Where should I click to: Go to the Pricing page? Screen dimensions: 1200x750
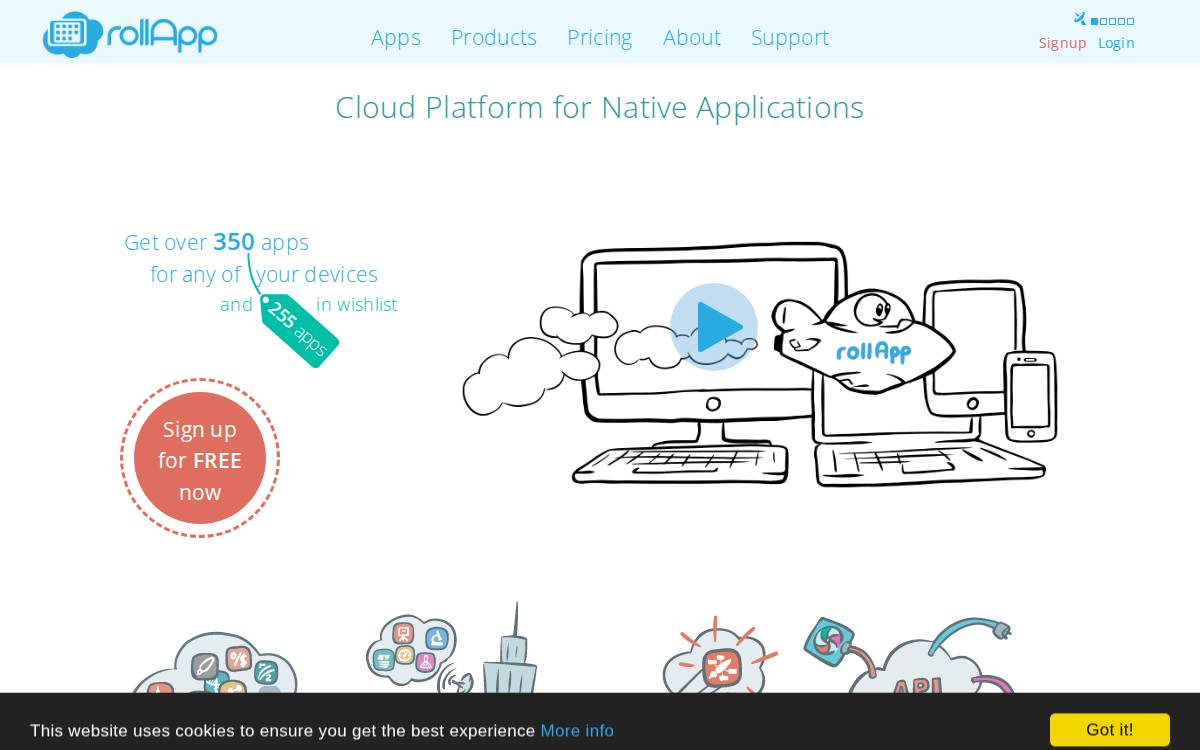point(600,37)
